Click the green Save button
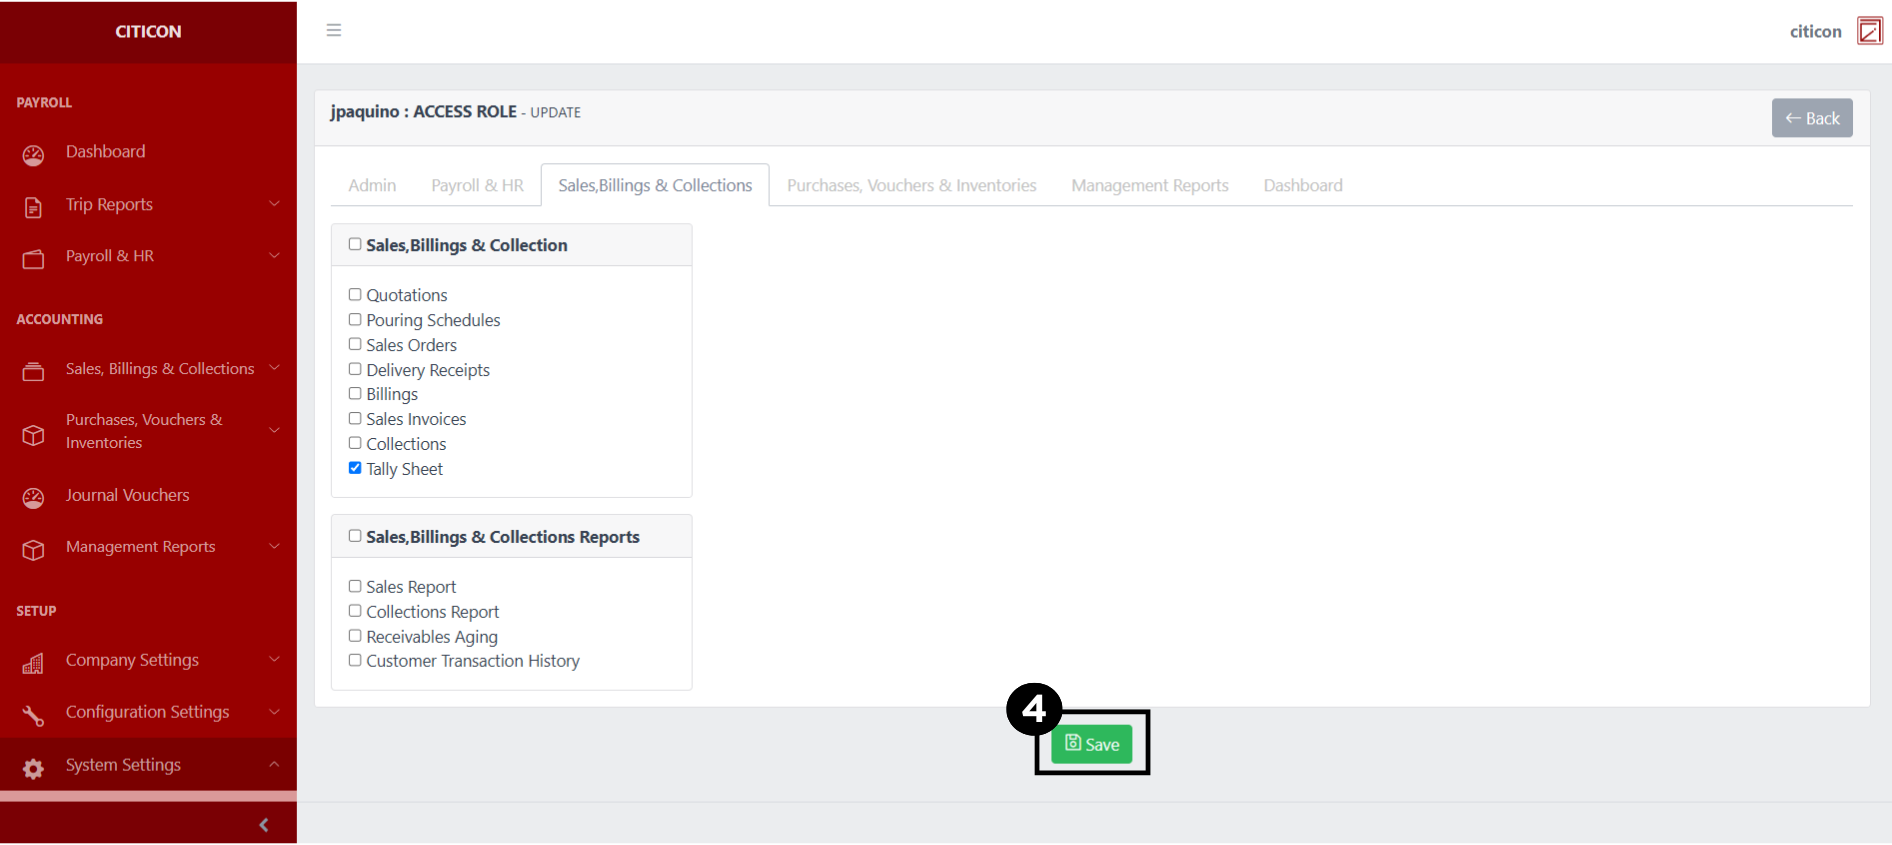The image size is (1892, 845). [1092, 744]
